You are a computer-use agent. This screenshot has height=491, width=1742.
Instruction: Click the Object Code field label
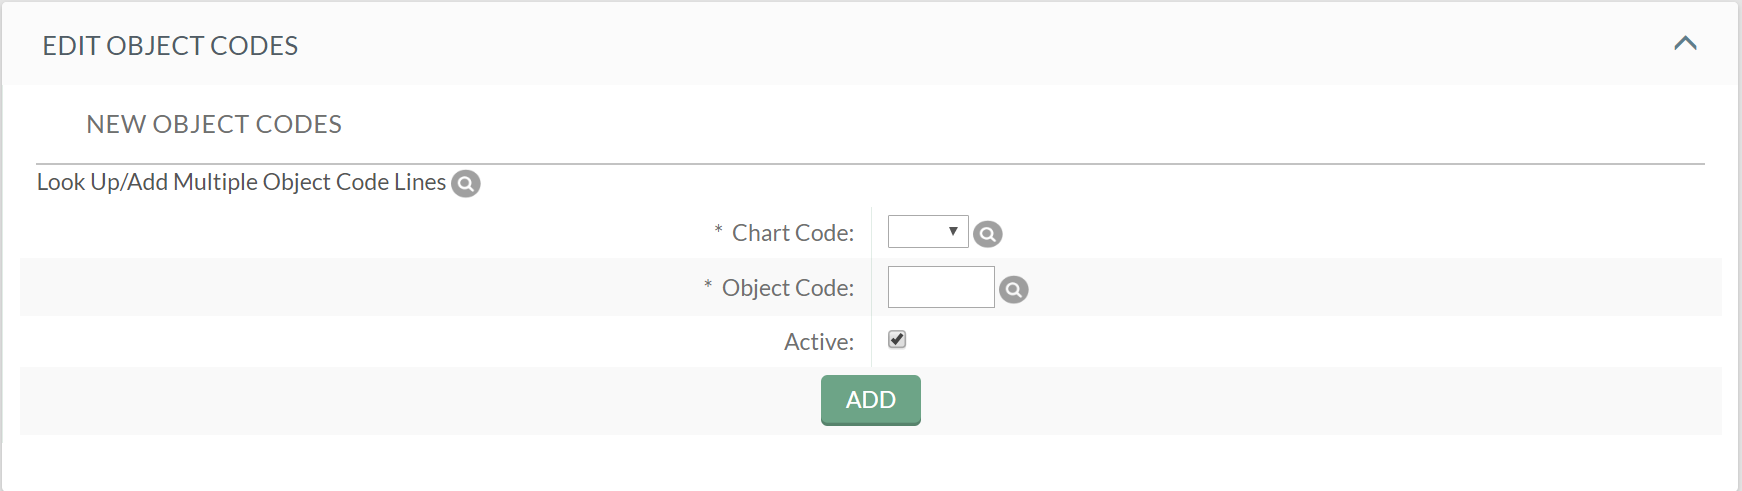[788, 288]
